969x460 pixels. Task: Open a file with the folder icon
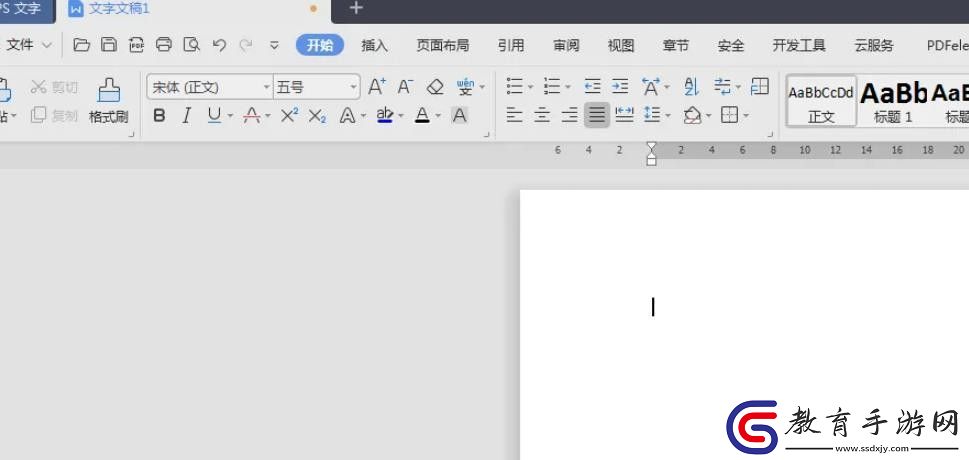(82, 45)
